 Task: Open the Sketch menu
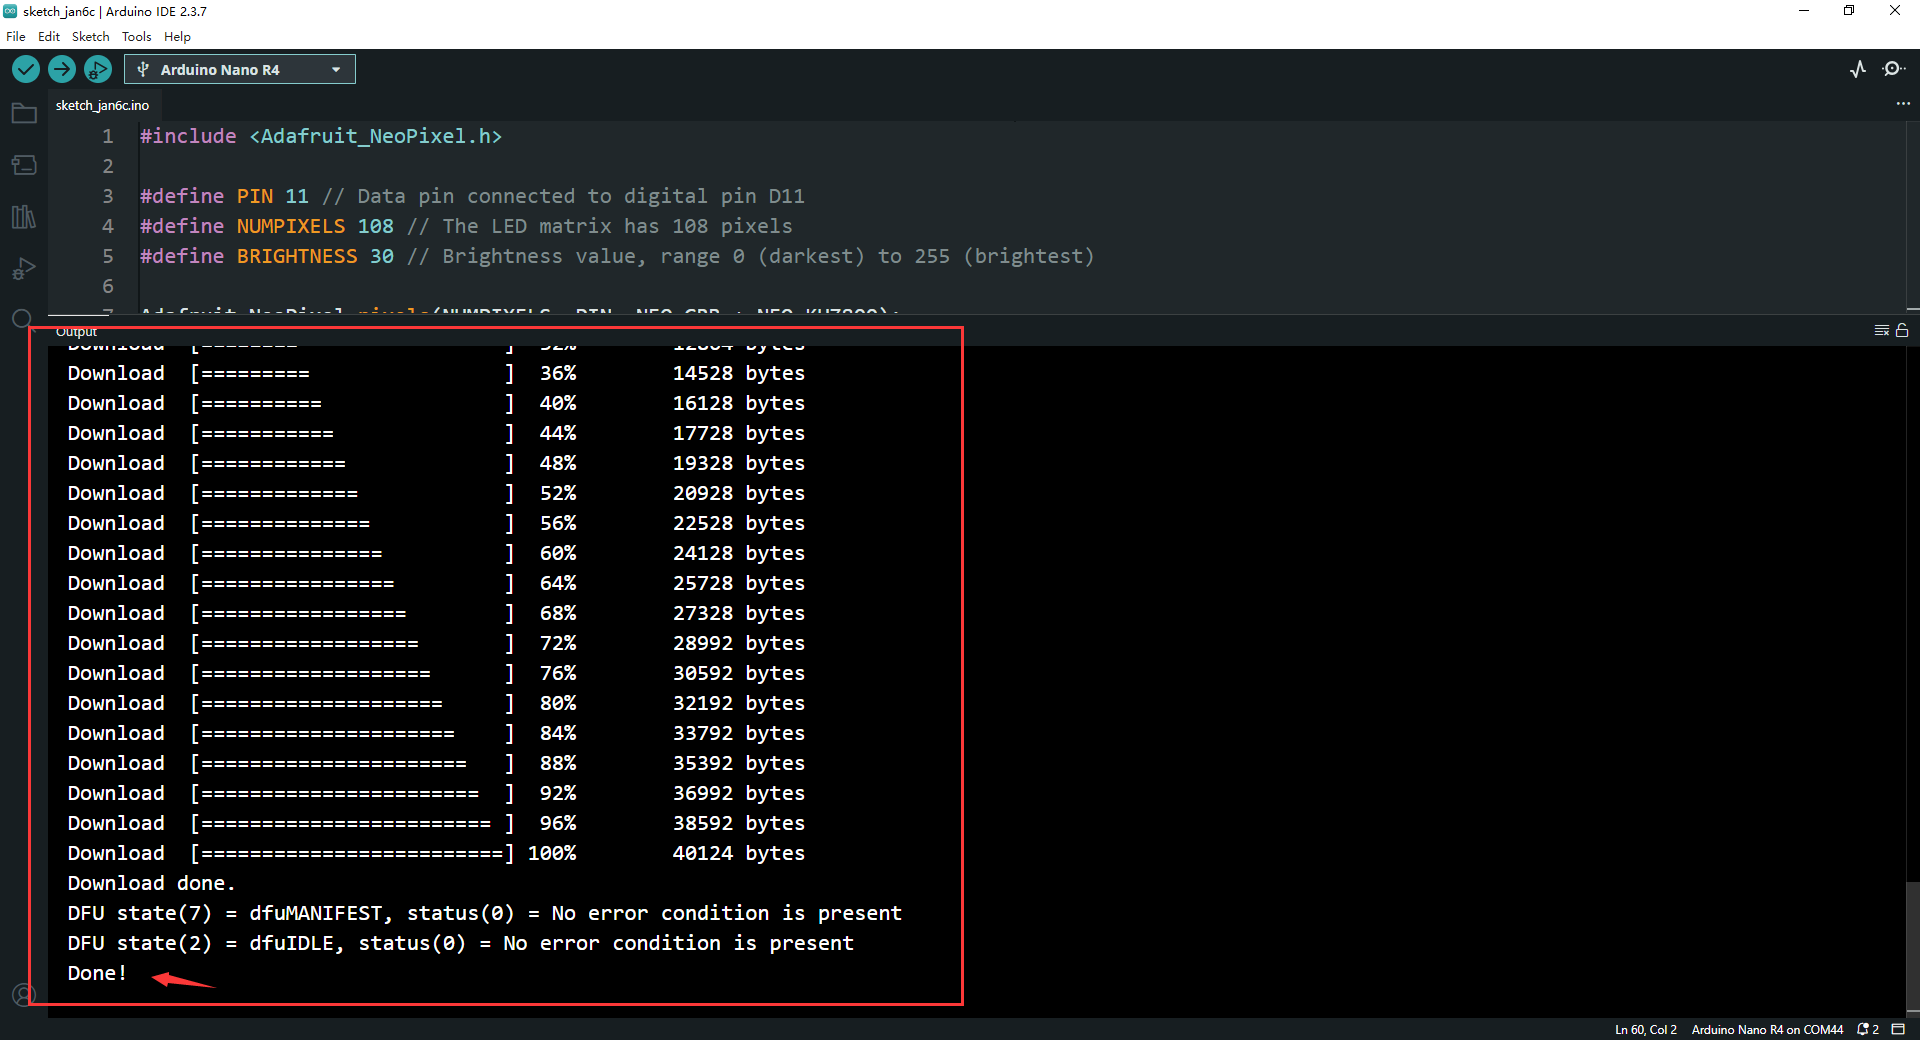point(90,37)
